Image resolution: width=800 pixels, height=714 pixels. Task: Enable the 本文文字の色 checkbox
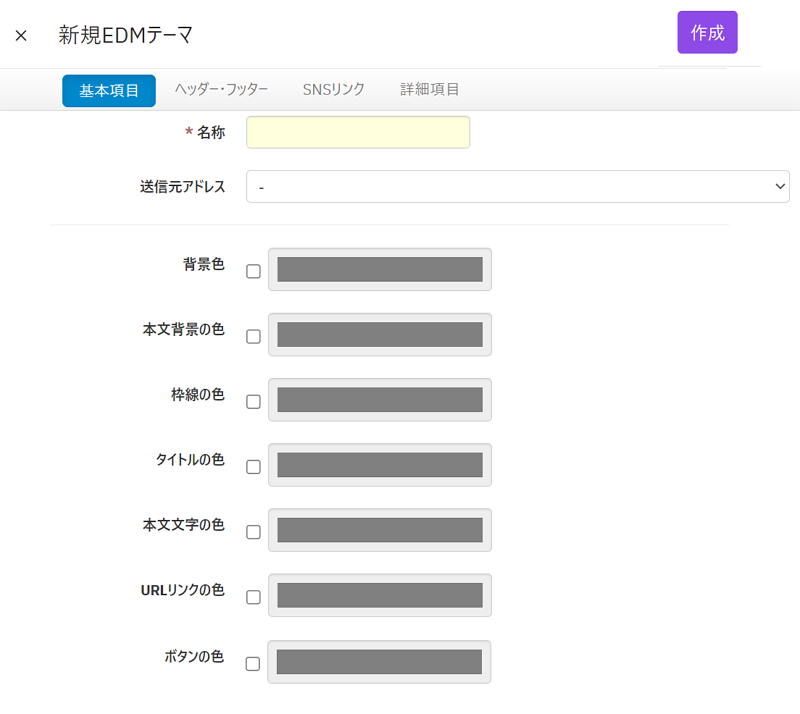253,531
